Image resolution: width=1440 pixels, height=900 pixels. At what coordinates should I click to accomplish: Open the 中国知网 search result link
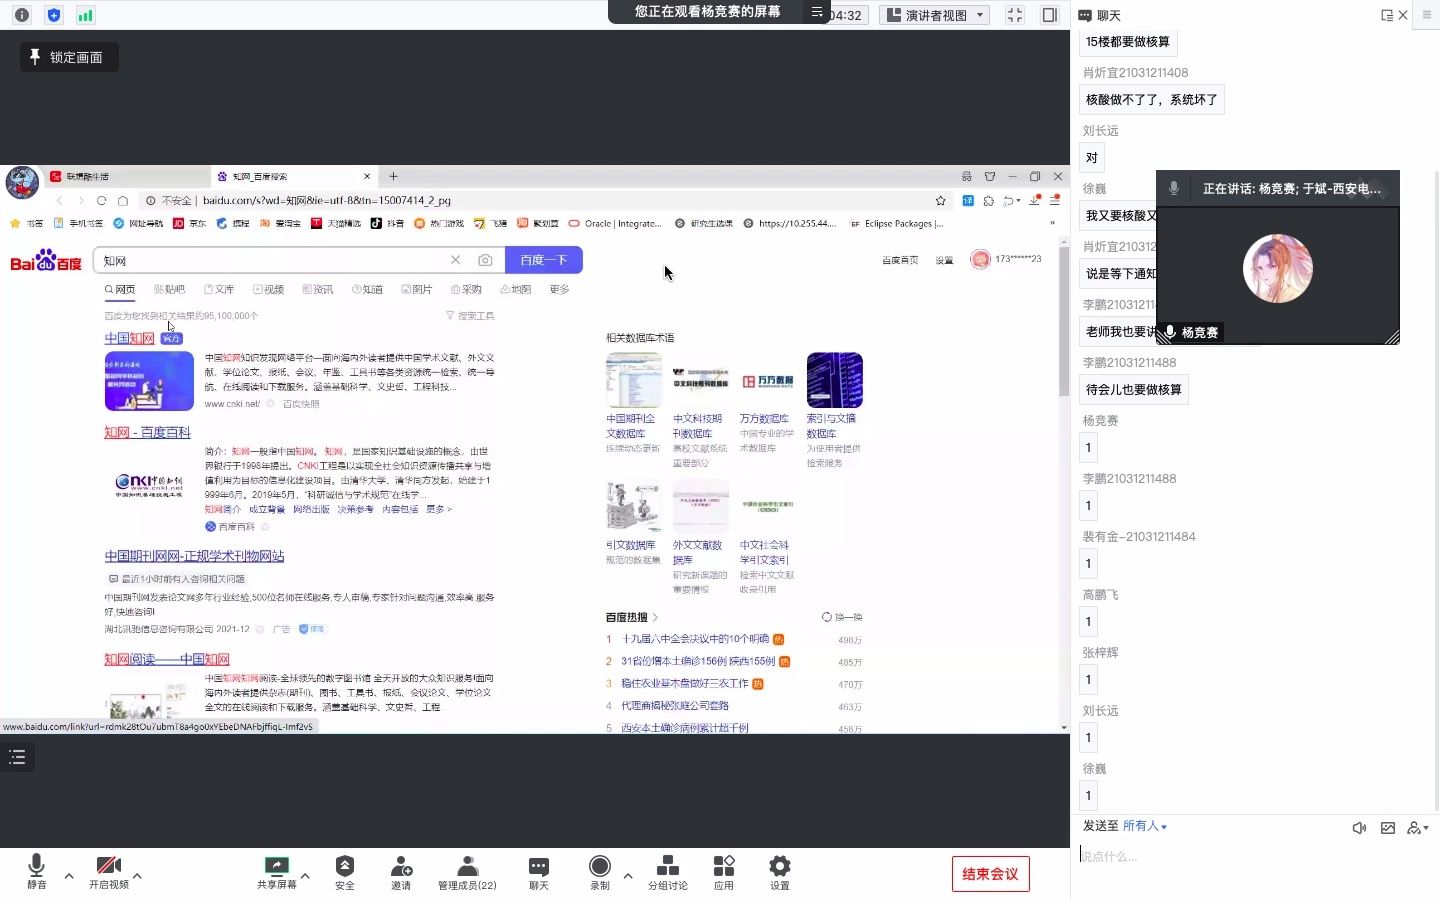129,338
